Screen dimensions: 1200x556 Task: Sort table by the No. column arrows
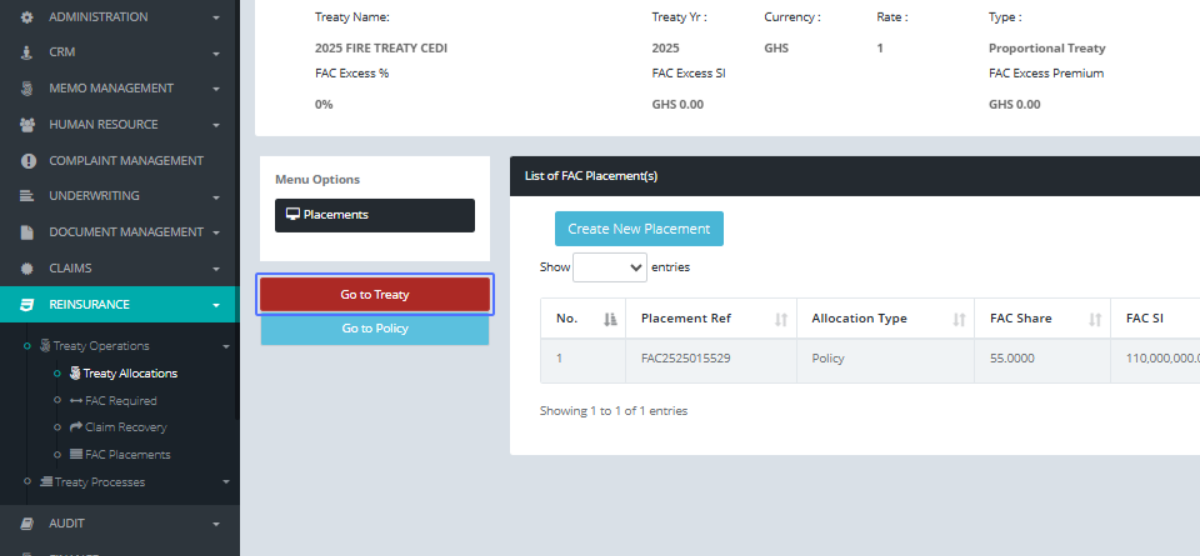pos(610,319)
